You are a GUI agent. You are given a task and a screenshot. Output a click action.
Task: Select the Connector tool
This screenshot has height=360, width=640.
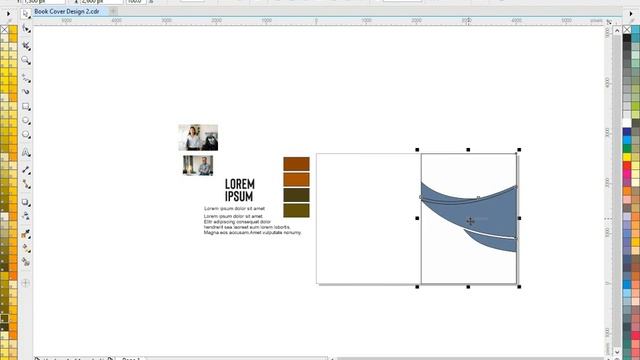[26, 184]
